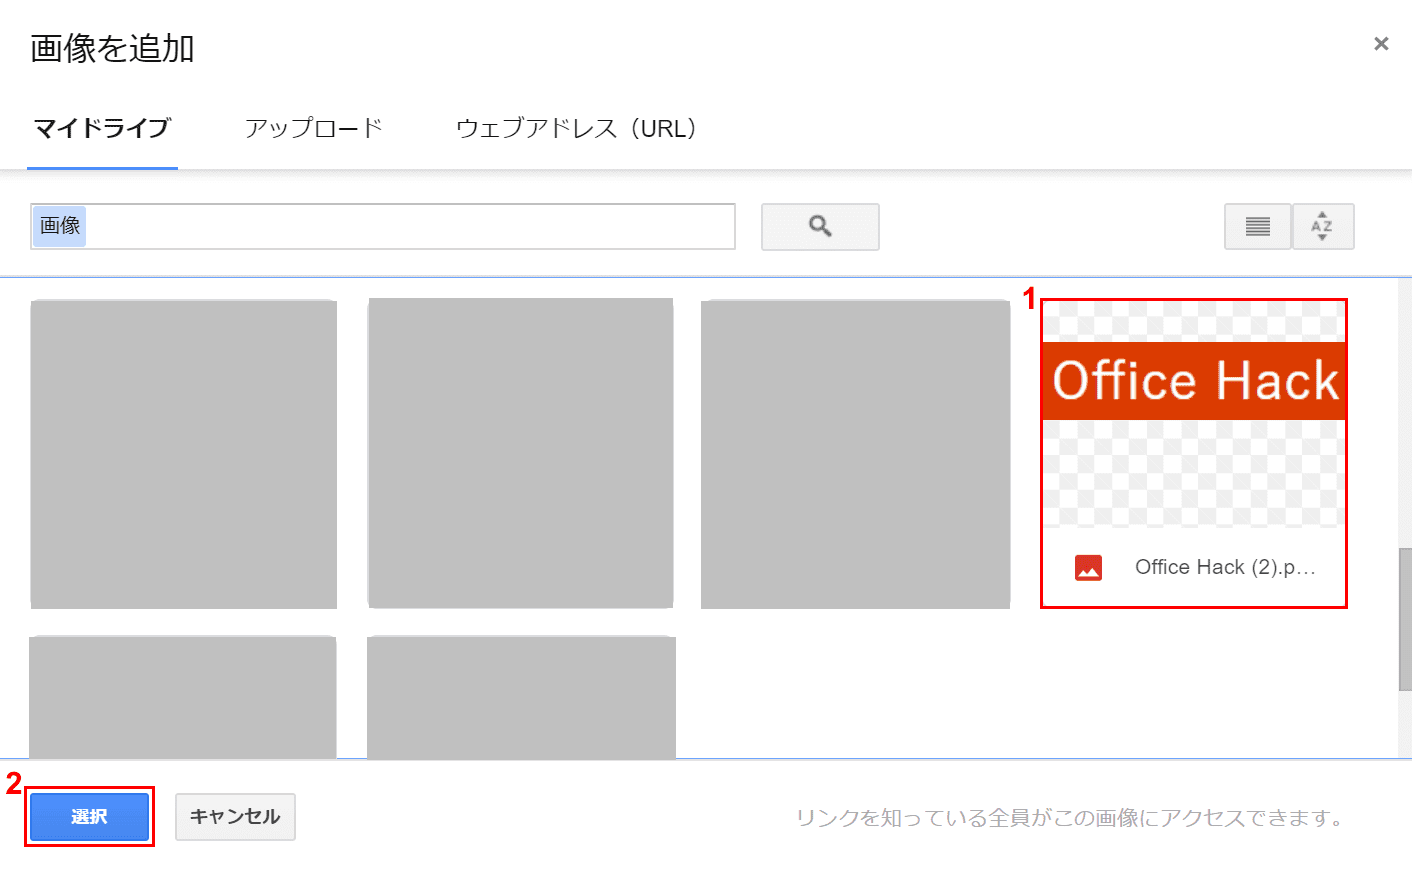Click the image file type icon beside Office Hack (2)

[1088, 568]
